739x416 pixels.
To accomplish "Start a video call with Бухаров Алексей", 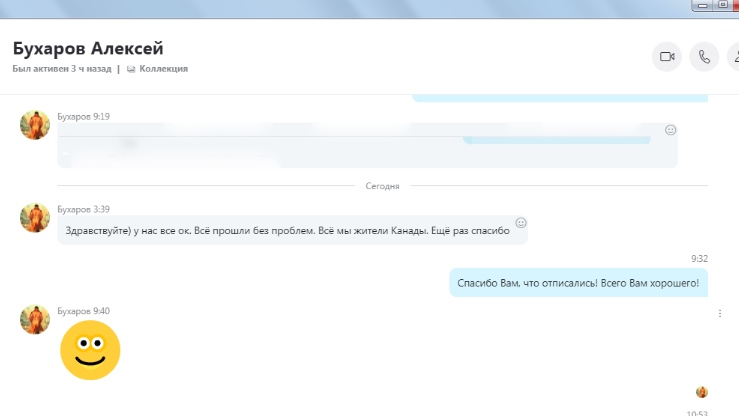I will 666,57.
